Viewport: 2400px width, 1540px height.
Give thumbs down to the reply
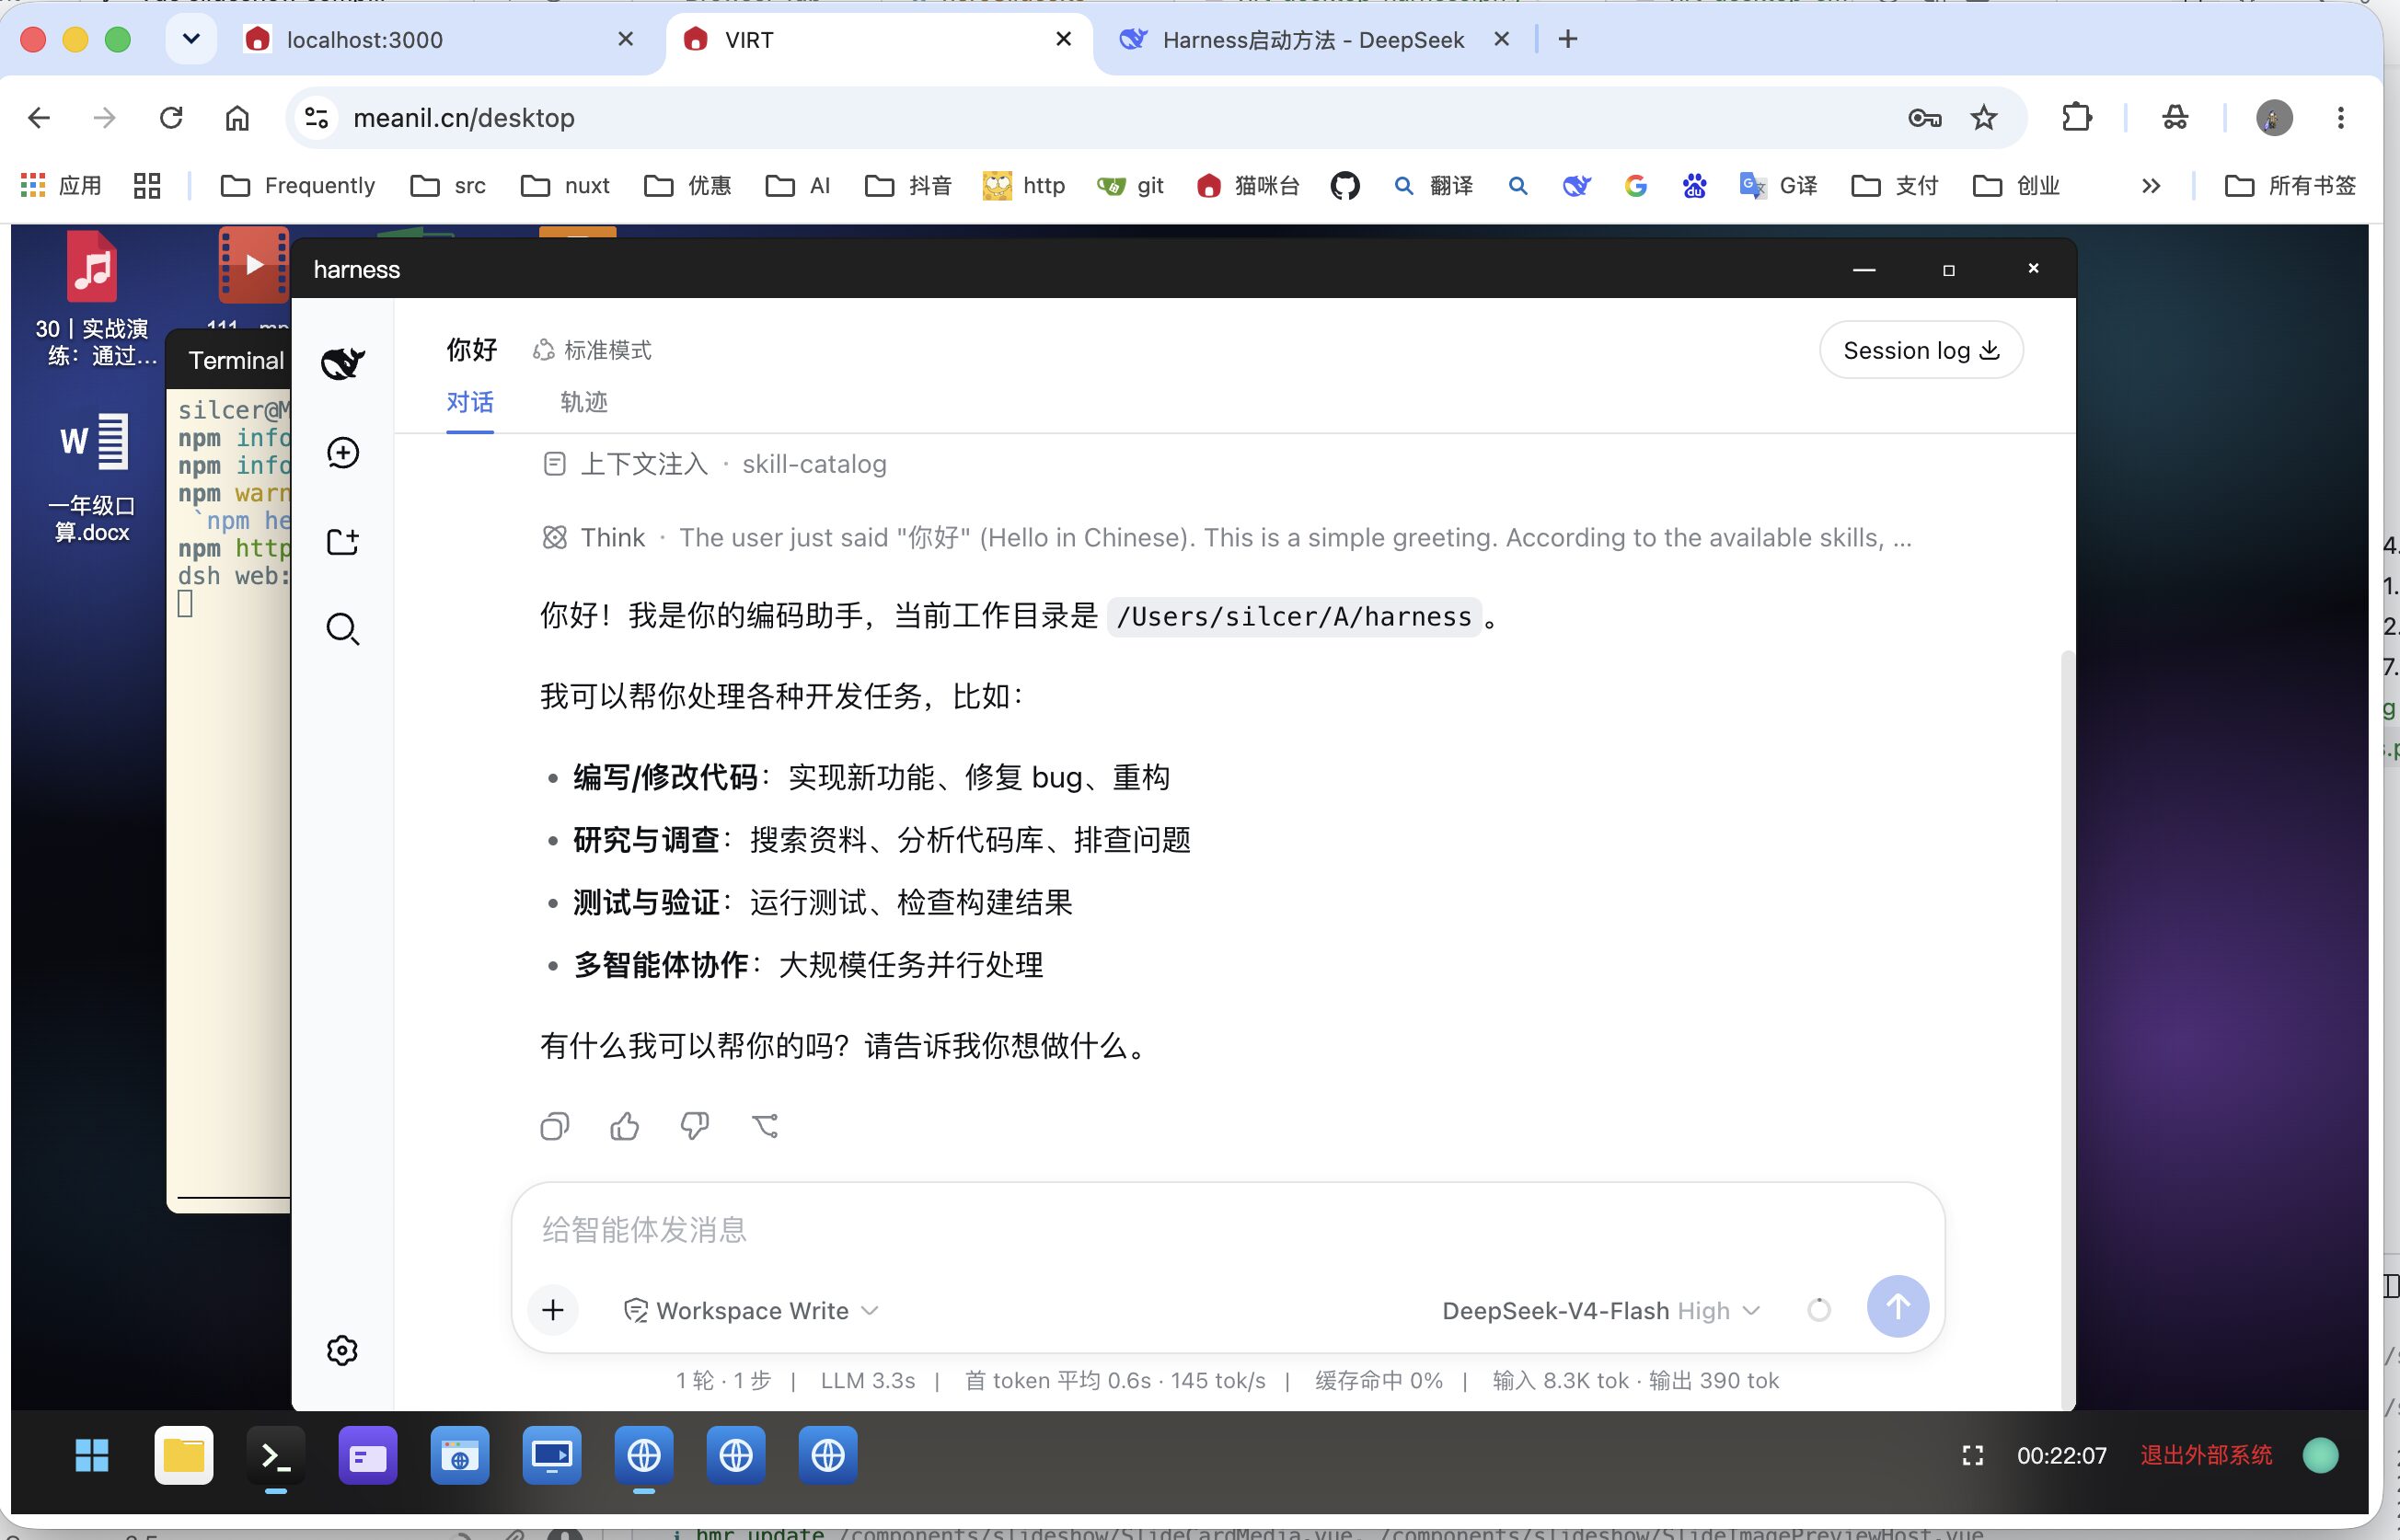click(x=695, y=1126)
